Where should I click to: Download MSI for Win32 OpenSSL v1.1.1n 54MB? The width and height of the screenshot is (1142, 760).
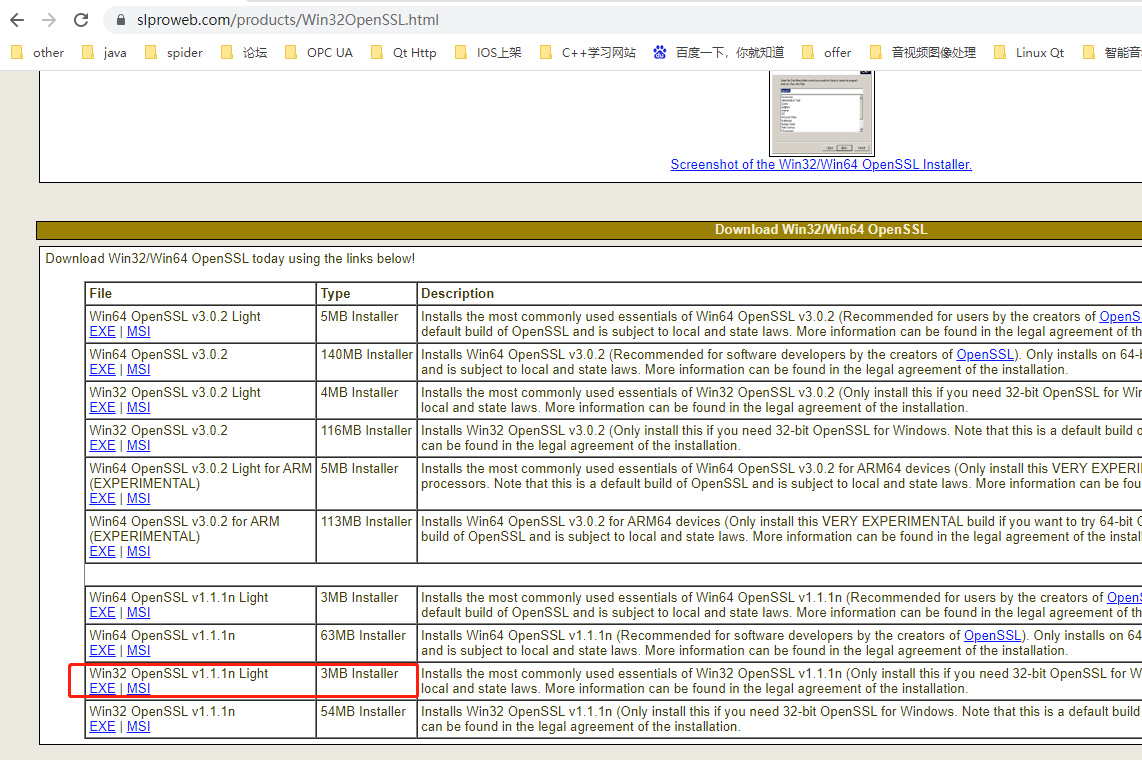pyautogui.click(x=138, y=727)
